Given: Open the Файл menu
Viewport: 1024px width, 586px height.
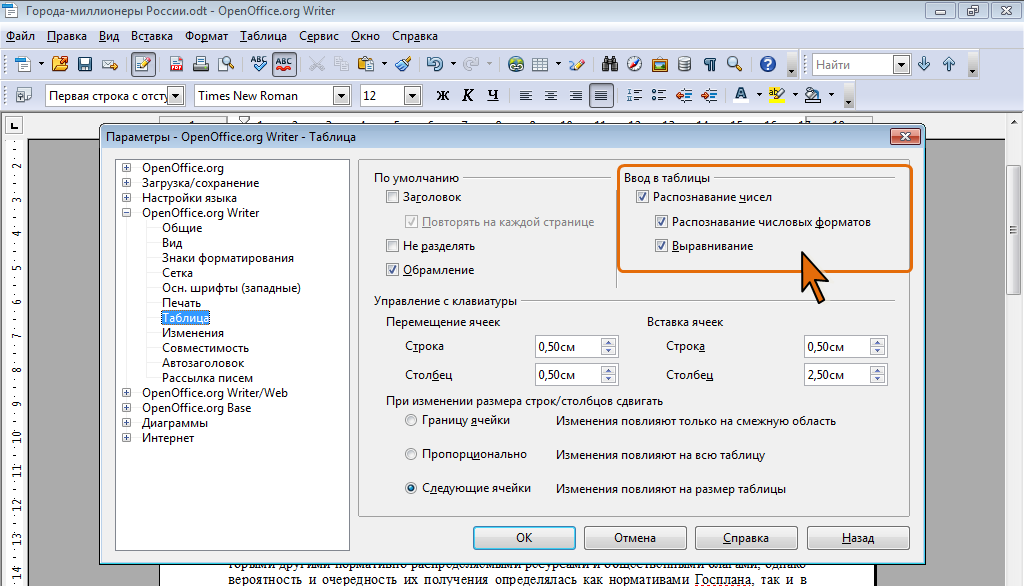Looking at the screenshot, I should 21,36.
